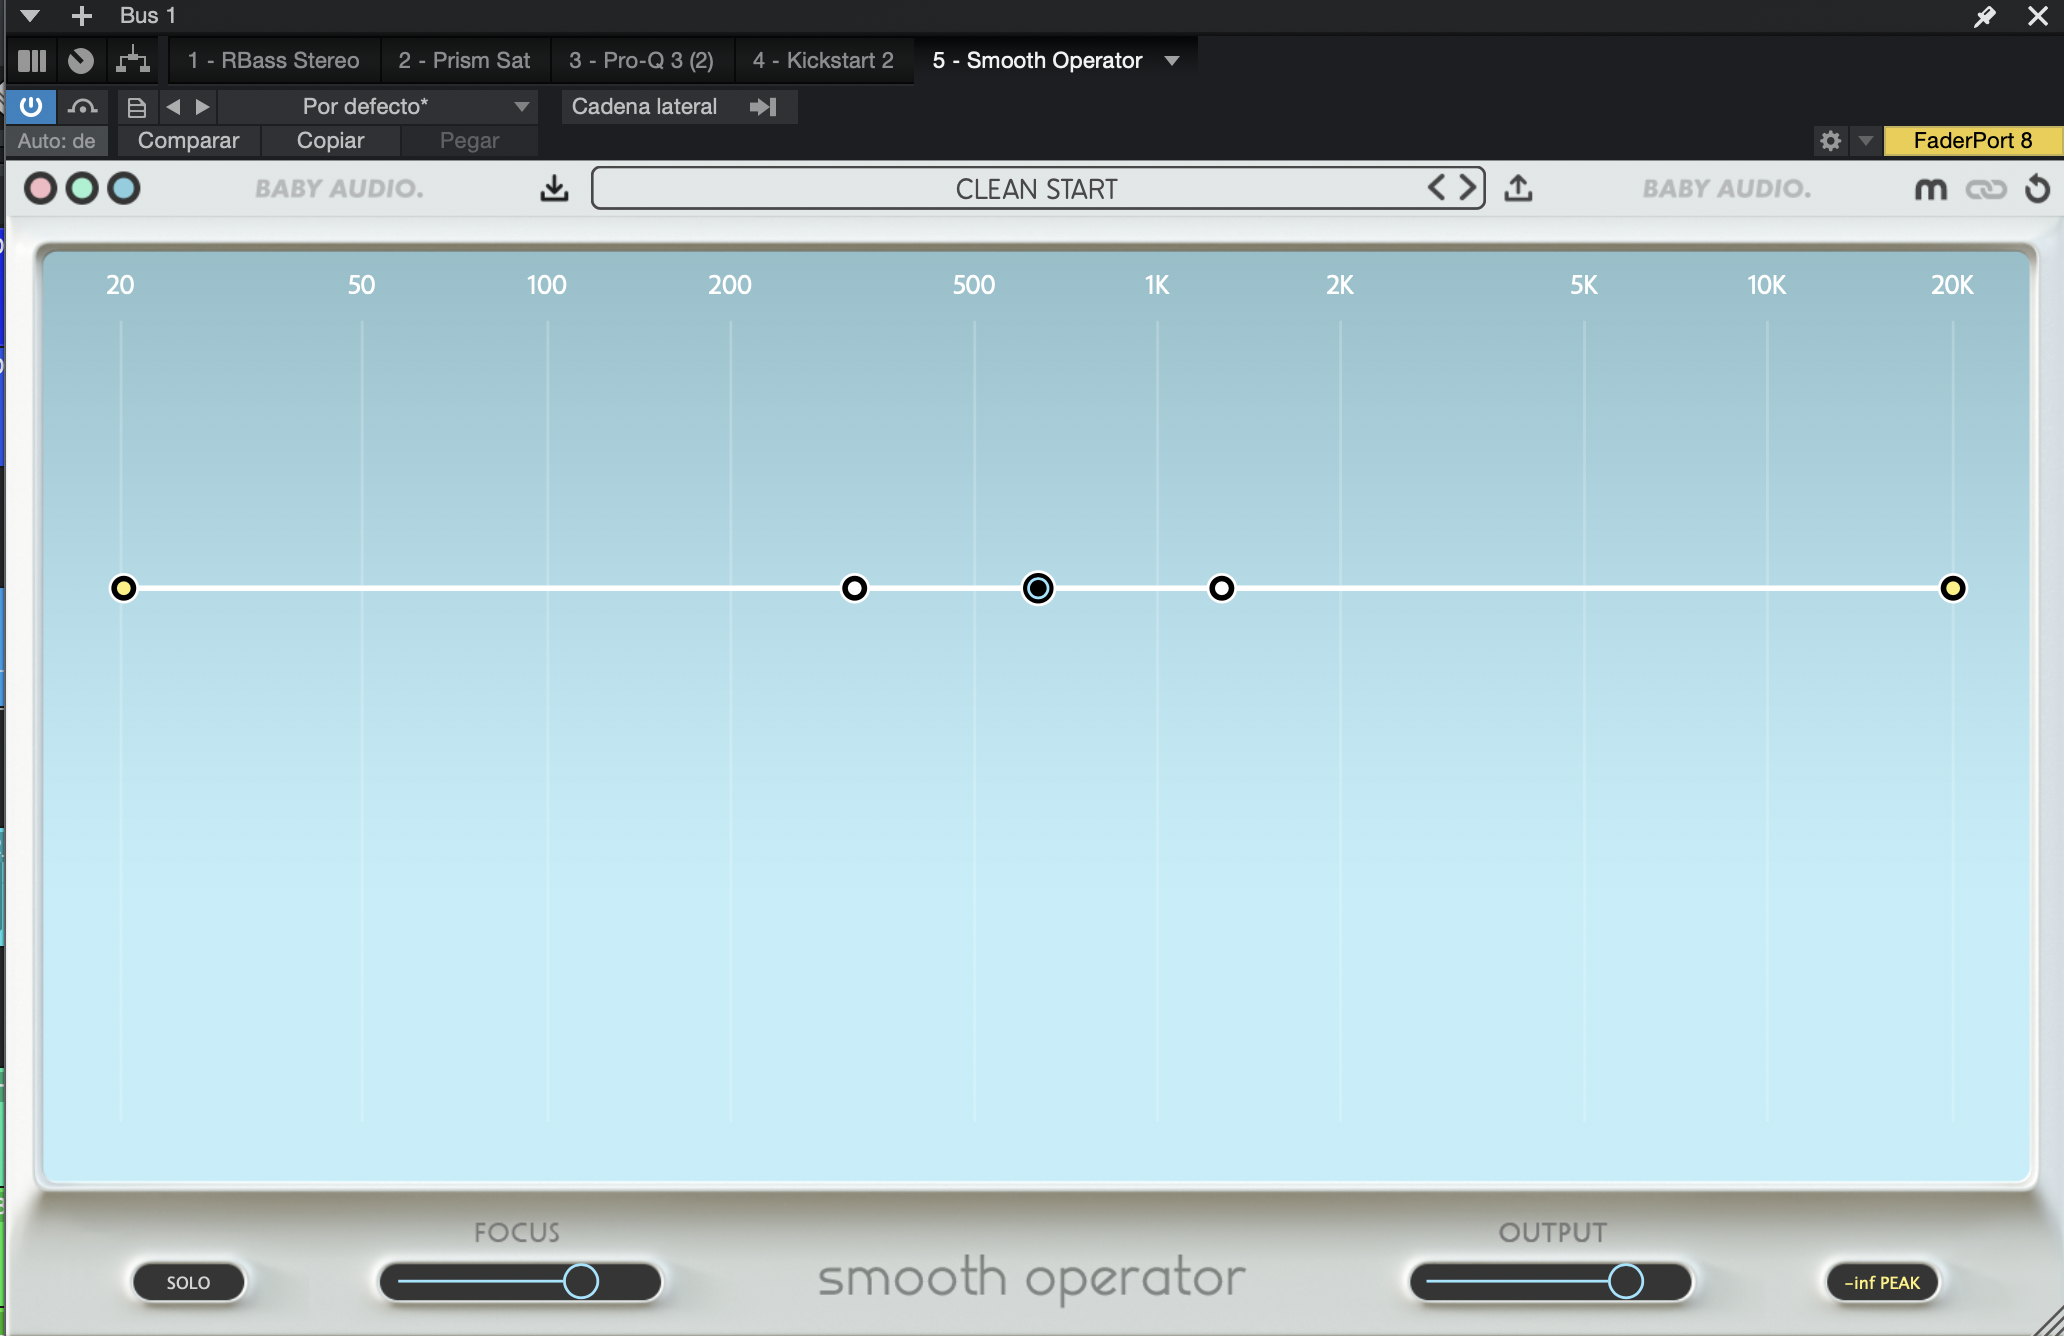Click the automation read mode icon

[x=83, y=106]
